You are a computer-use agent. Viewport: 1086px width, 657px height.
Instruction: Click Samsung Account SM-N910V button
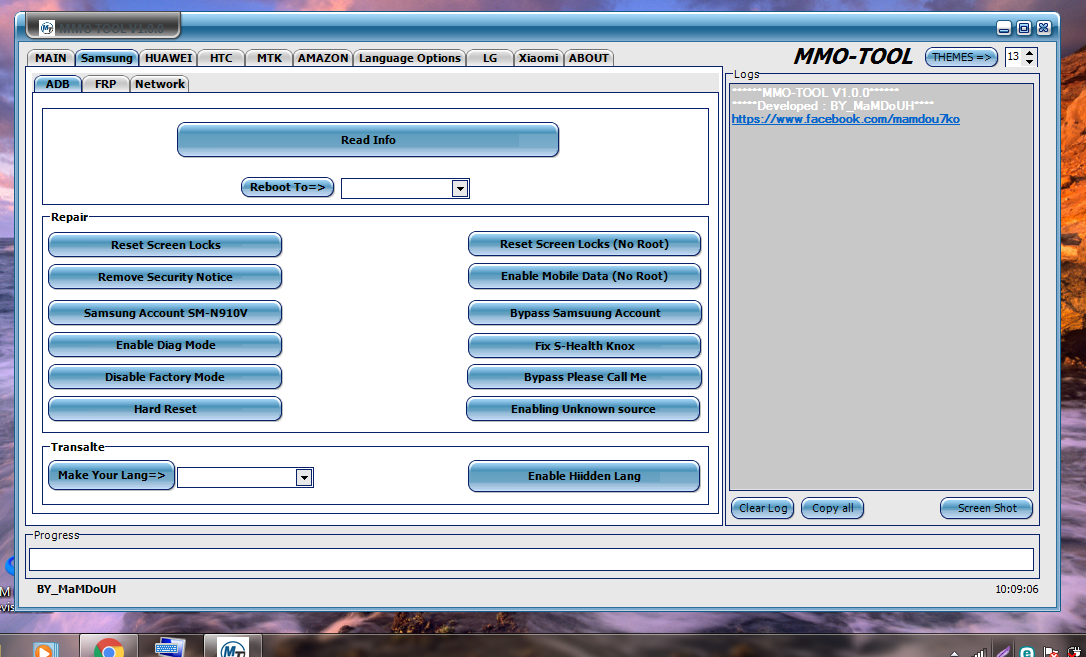coord(165,312)
